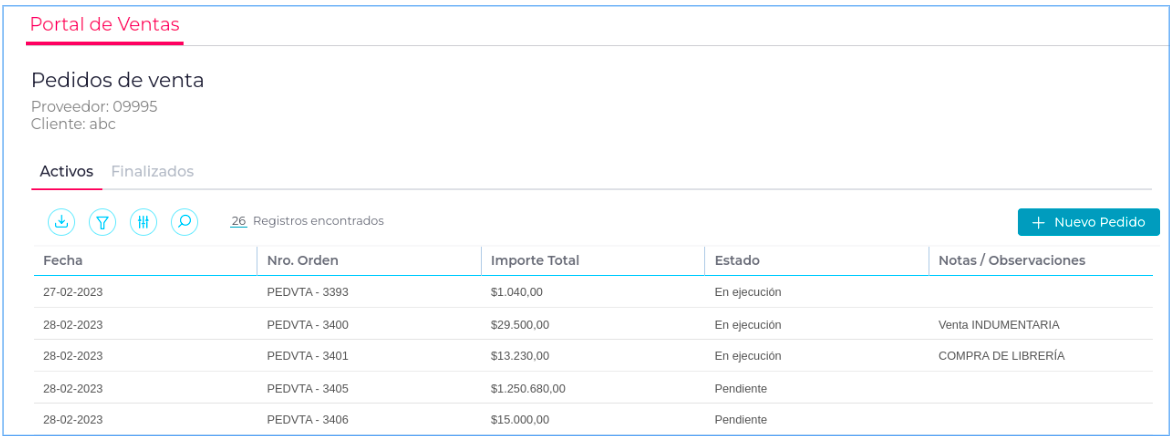Open the filter funnel icon
Screen dimensions: 1175x440
(102, 222)
